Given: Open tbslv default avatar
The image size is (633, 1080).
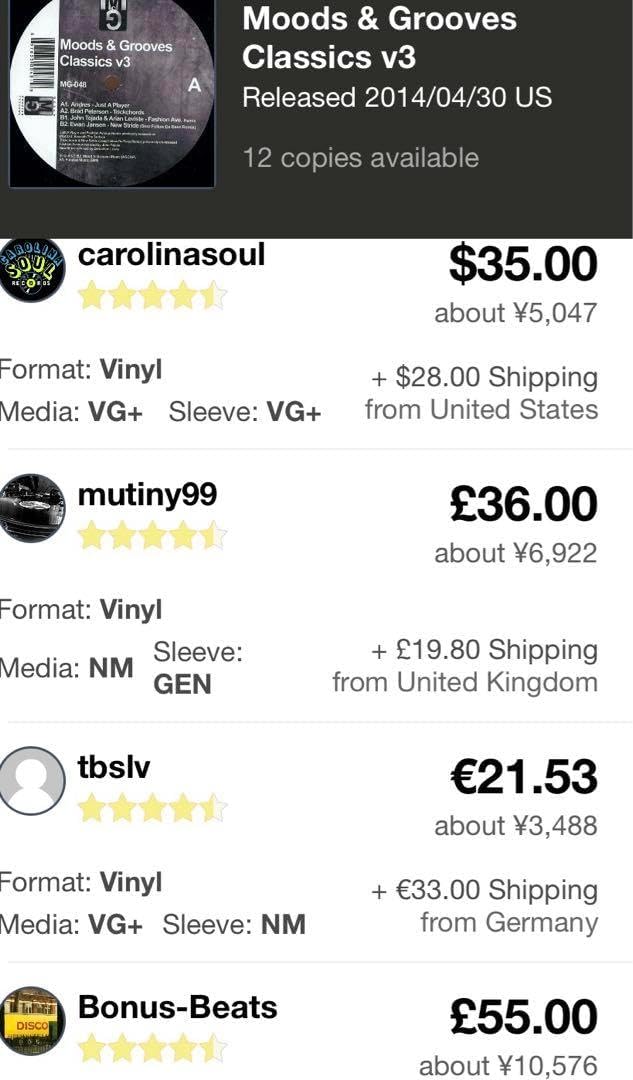Looking at the screenshot, I should tap(32, 780).
